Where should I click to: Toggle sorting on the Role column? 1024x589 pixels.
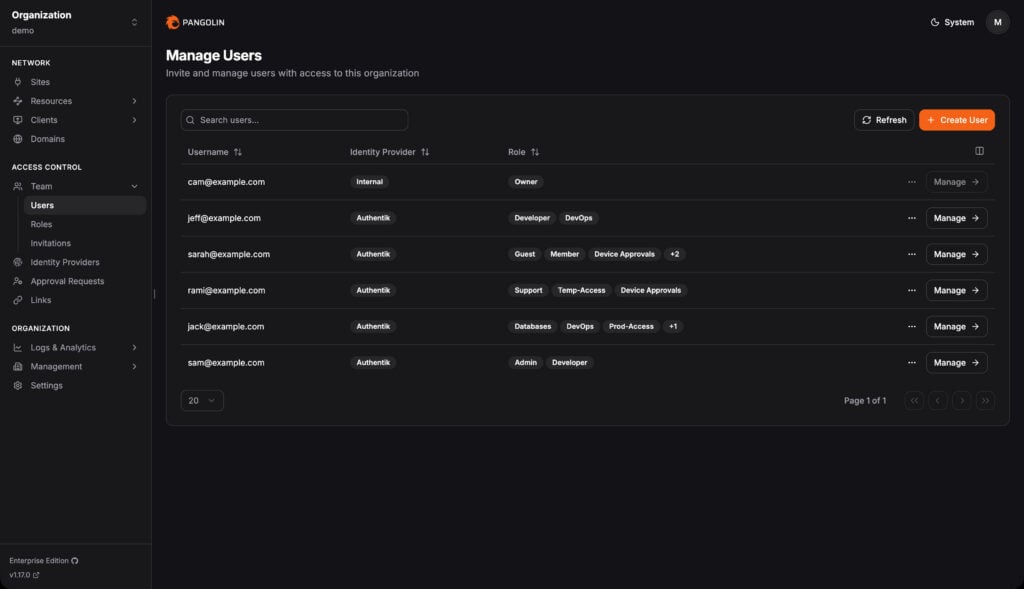pos(534,152)
